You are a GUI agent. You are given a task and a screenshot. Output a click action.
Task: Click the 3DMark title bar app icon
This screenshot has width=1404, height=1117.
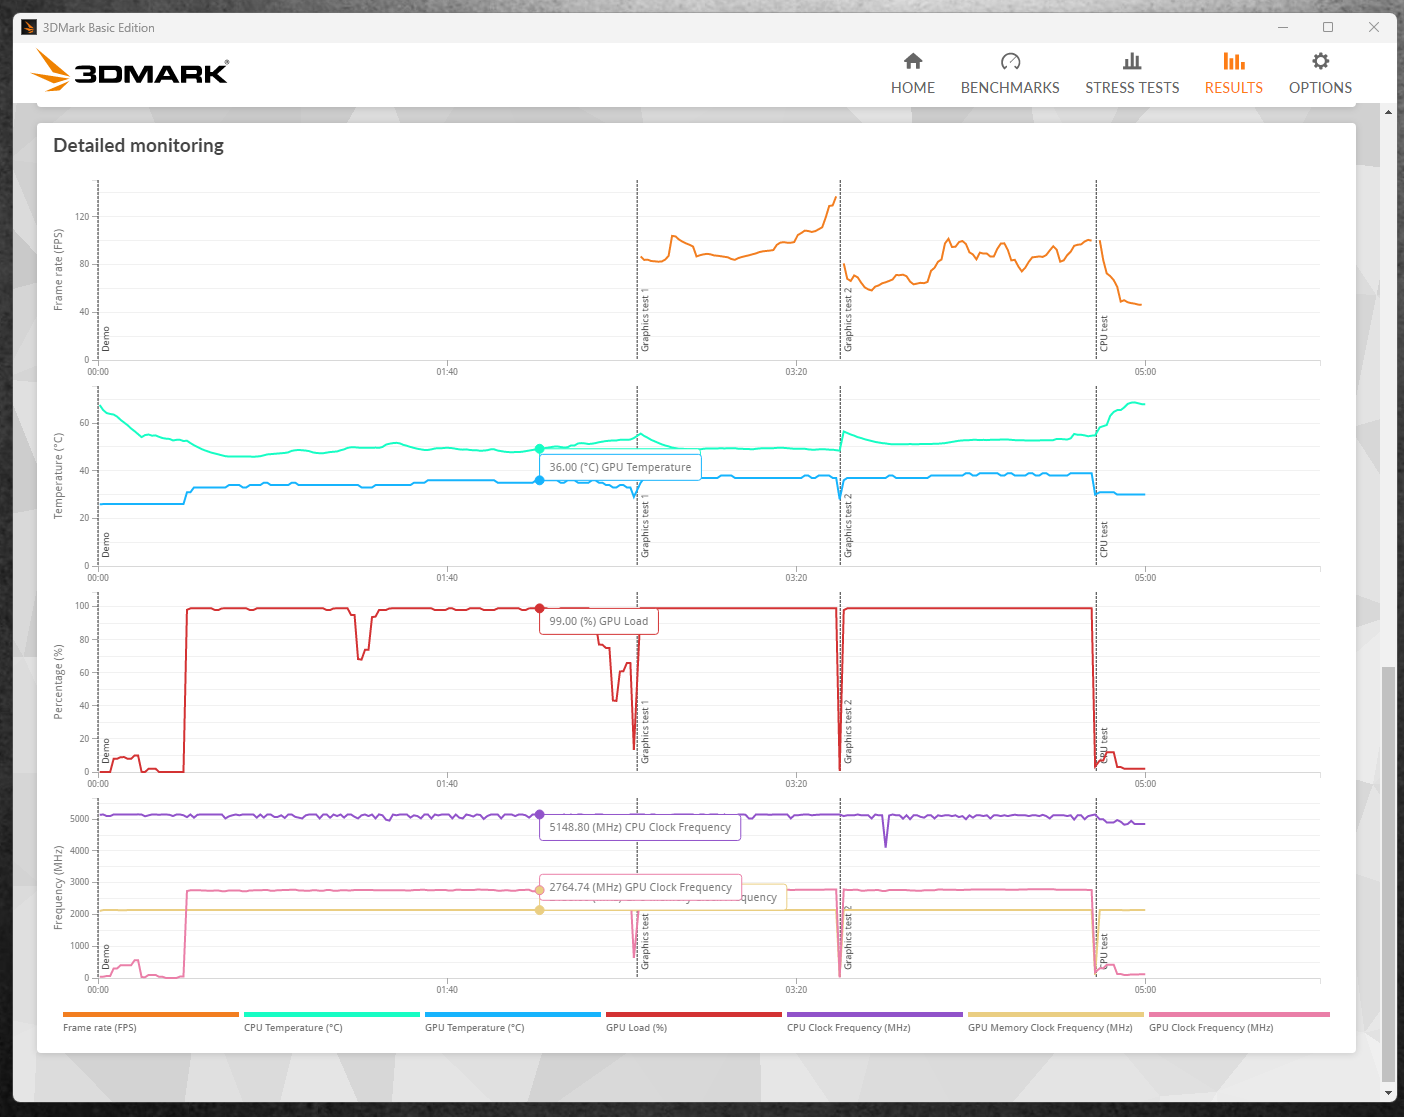click(x=29, y=27)
